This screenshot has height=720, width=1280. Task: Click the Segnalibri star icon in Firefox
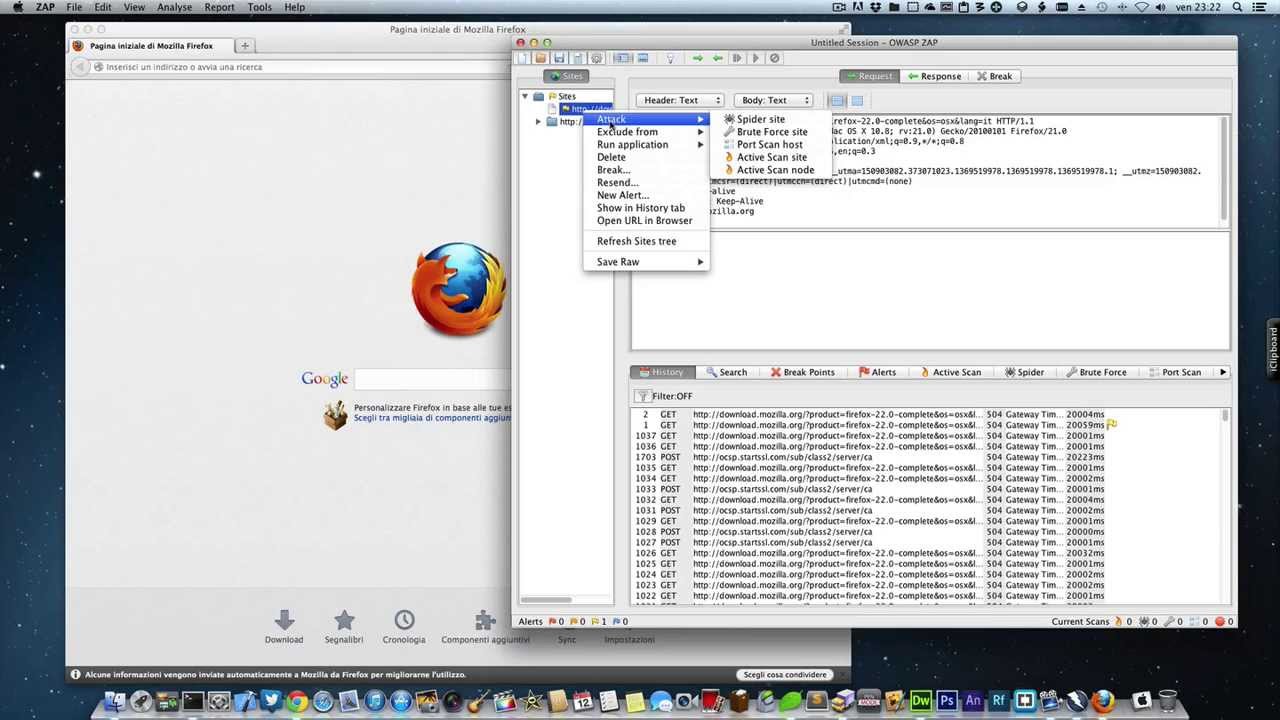(x=344, y=620)
